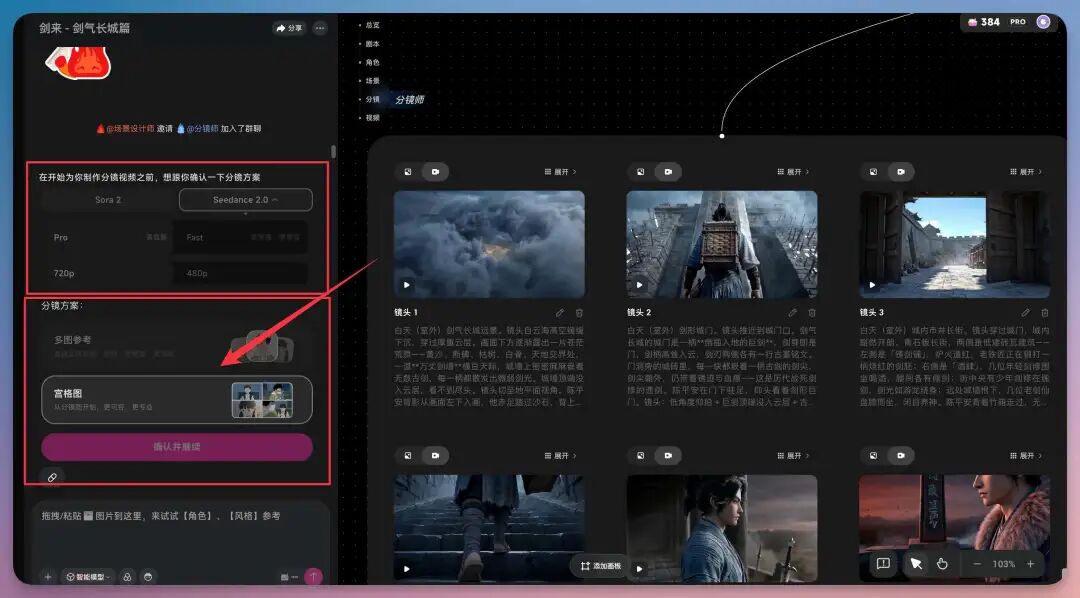1080x598 pixels.
Task: Select the Pro quality option
Action: [107, 237]
